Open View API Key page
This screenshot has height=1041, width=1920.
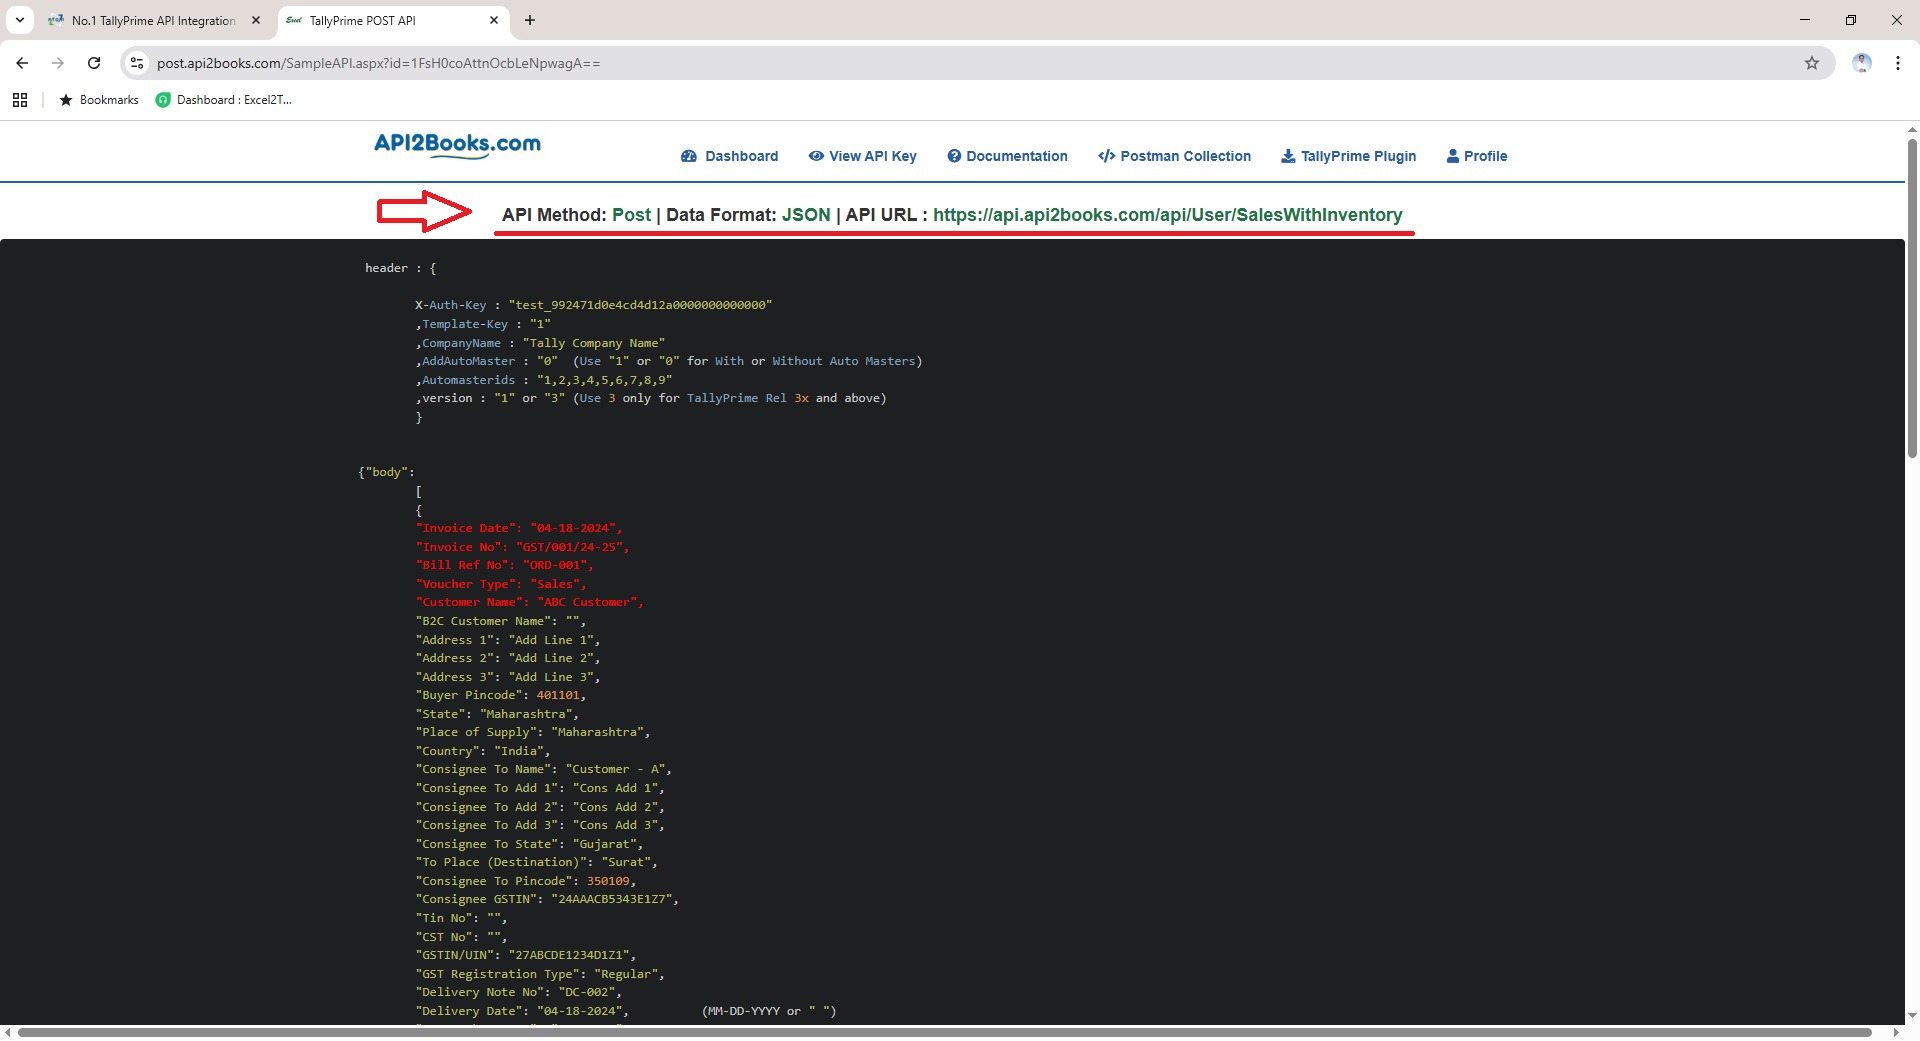point(862,156)
